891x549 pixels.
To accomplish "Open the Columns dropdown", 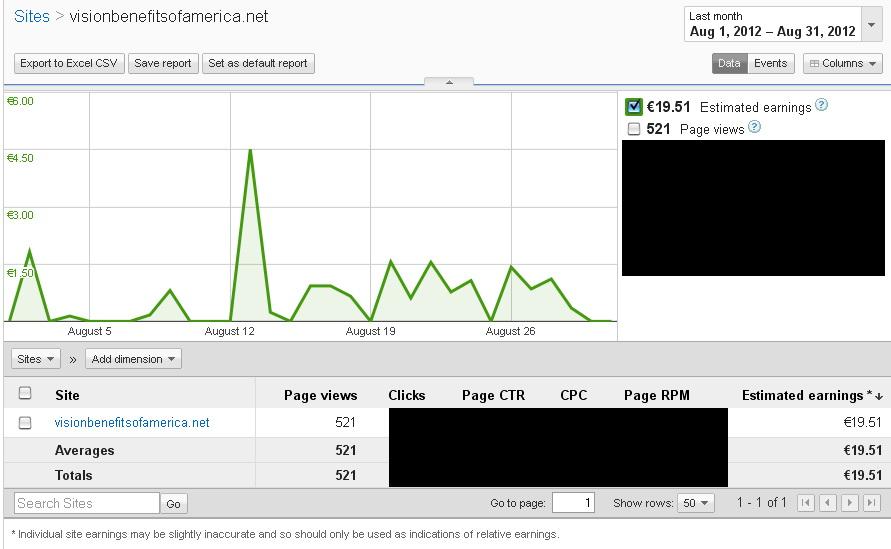I will pyautogui.click(x=843, y=63).
